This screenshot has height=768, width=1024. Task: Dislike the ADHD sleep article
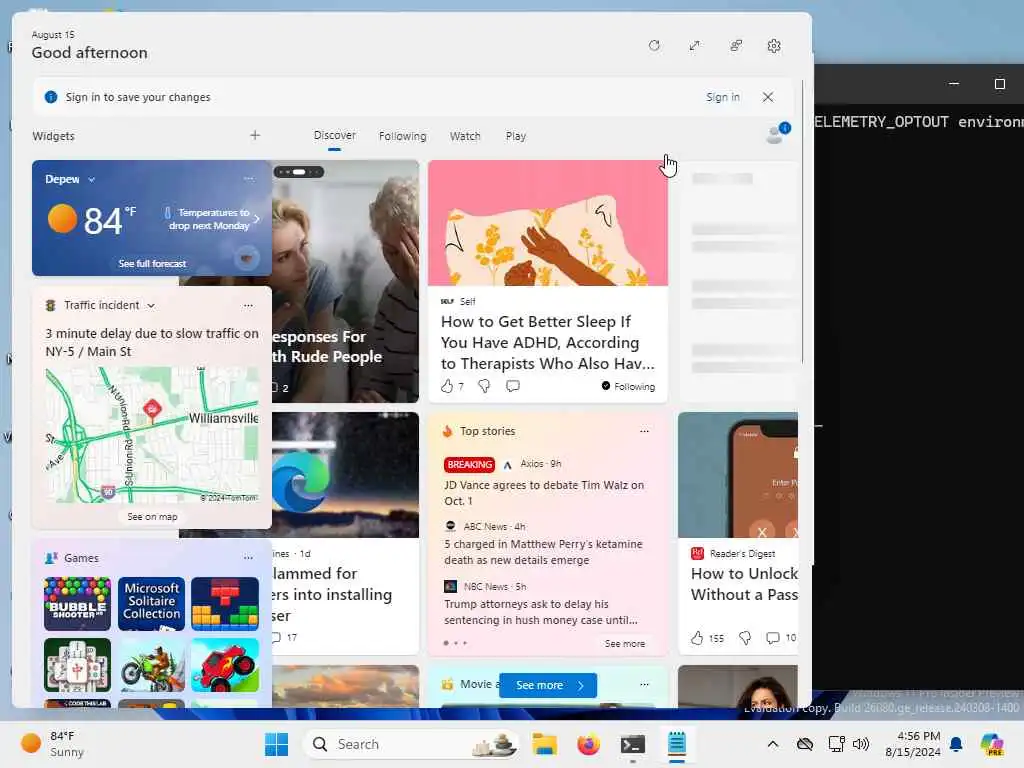pyautogui.click(x=484, y=386)
